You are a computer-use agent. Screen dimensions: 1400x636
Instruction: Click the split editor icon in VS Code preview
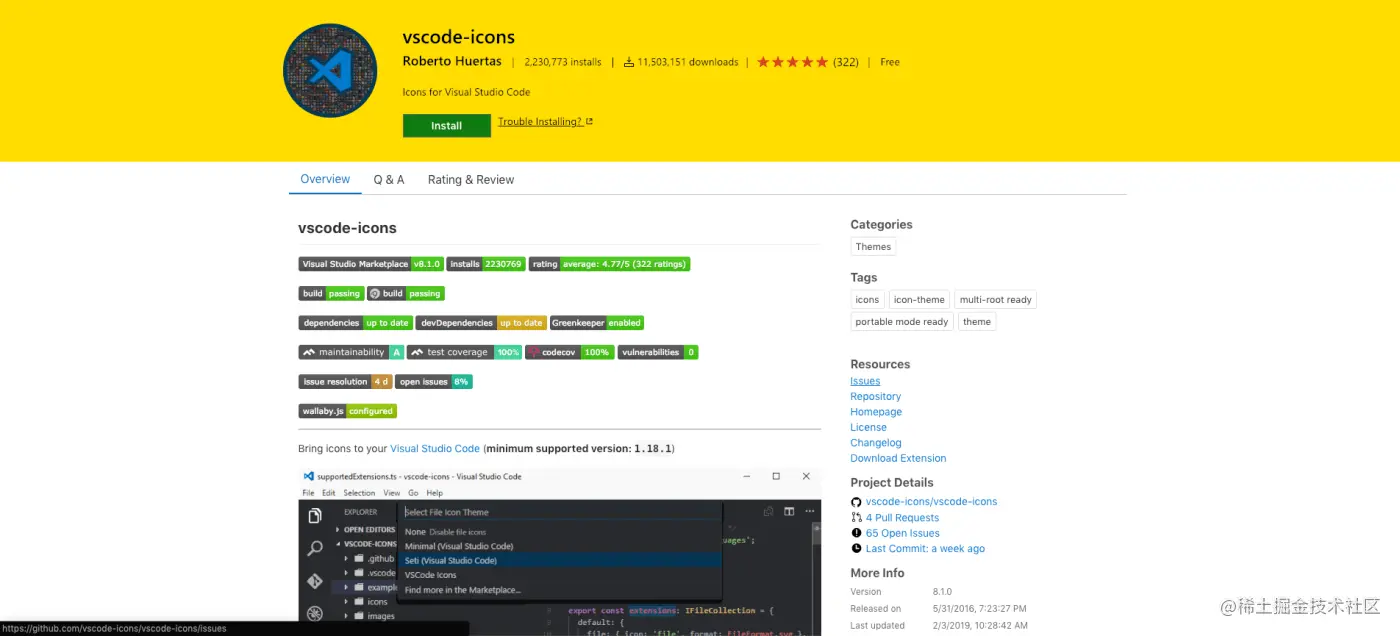(x=789, y=512)
